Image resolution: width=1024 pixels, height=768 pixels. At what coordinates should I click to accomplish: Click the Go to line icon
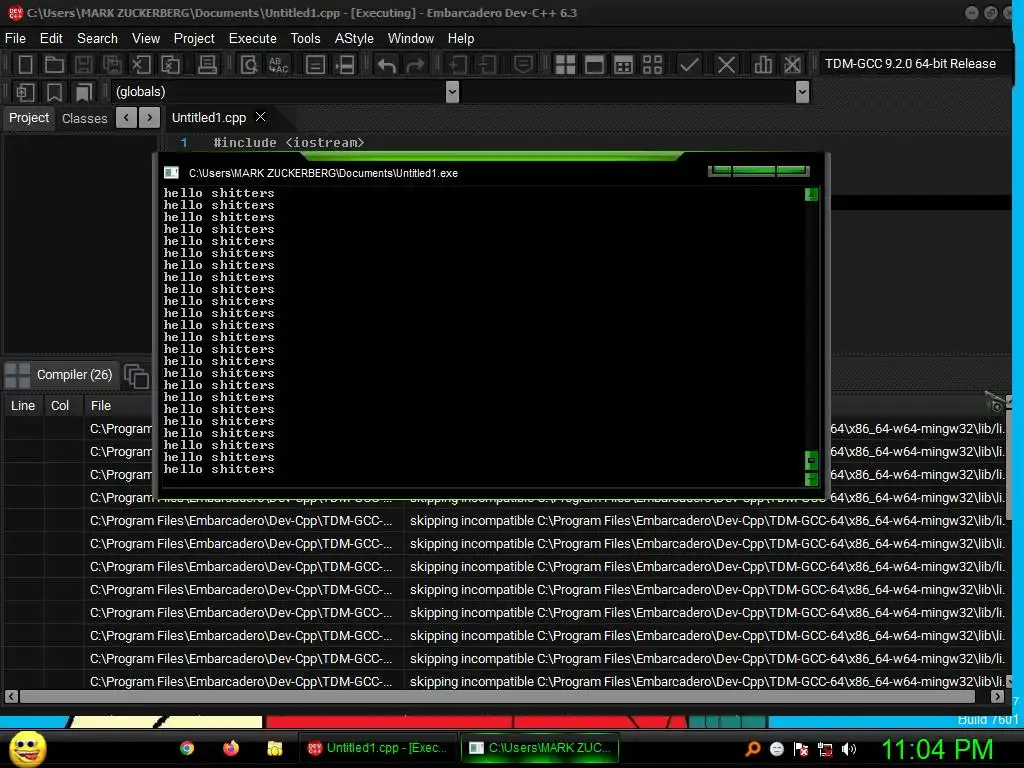(x=315, y=64)
